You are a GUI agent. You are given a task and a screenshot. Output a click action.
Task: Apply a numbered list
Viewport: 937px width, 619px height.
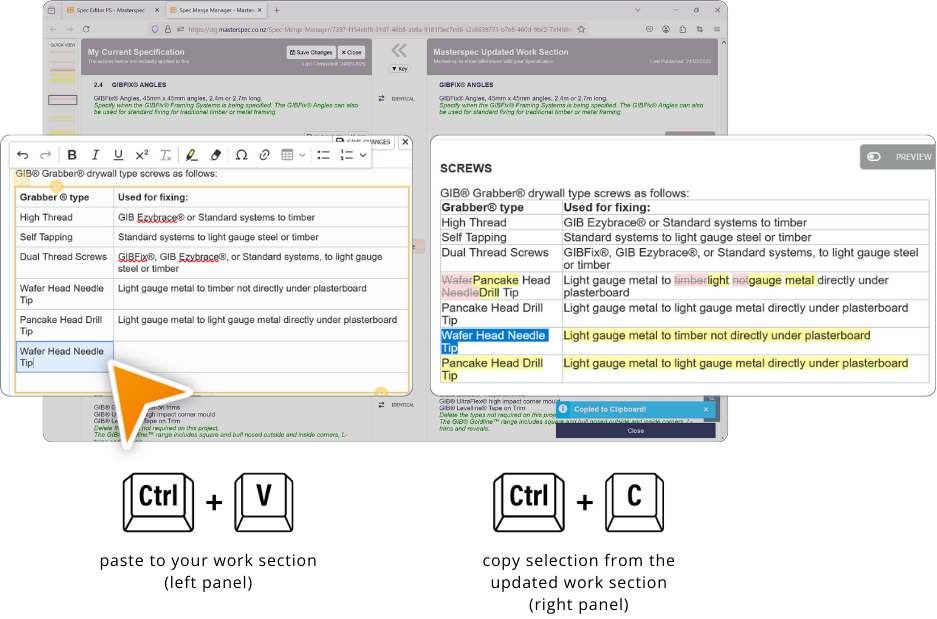[347, 155]
